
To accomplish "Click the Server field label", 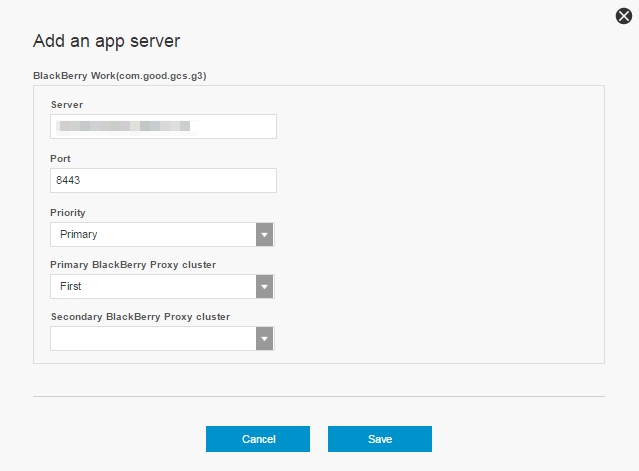I will (x=66, y=105).
